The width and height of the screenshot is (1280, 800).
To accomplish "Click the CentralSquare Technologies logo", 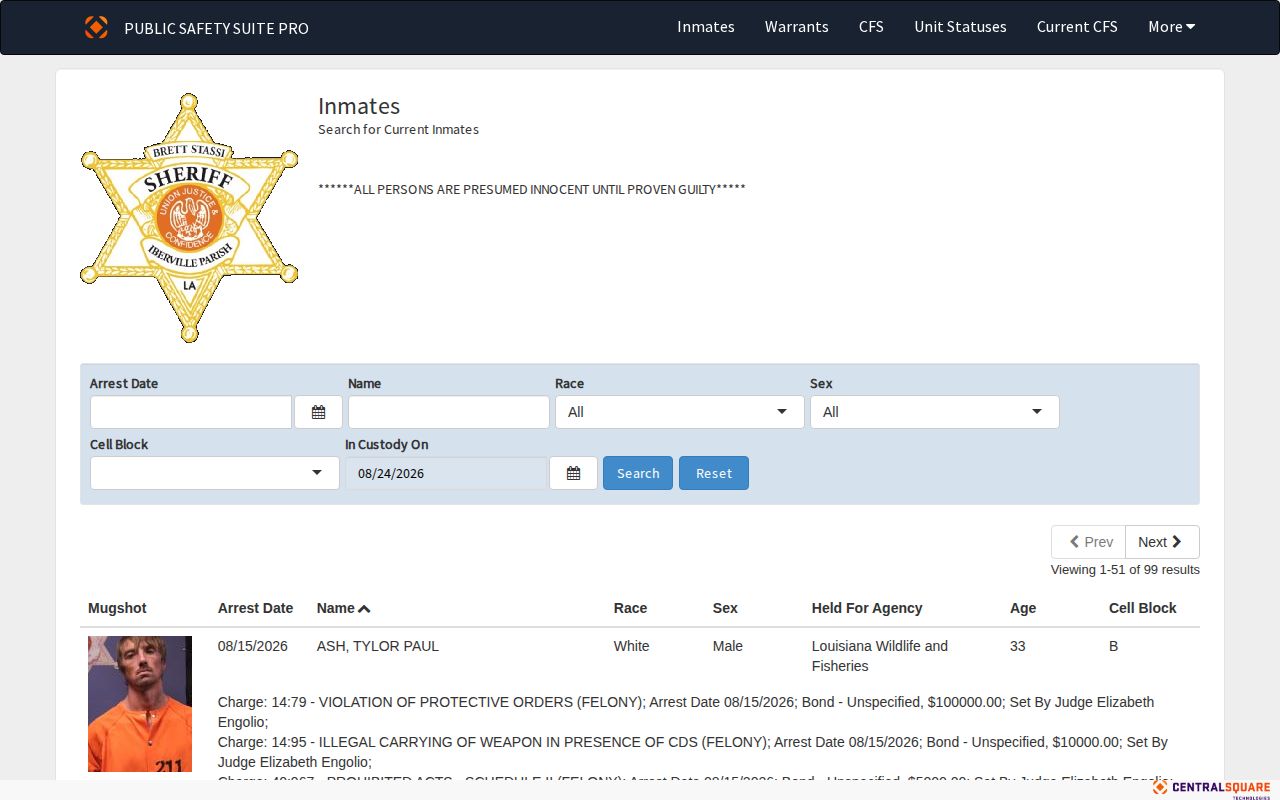I will [1211, 789].
